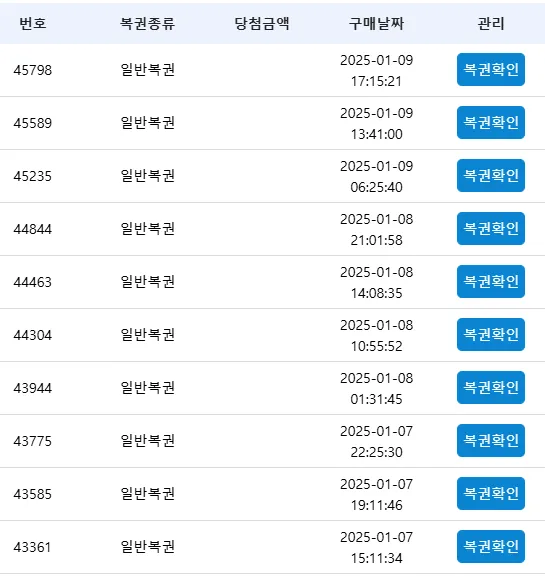Click the 관리 column header

coord(491,23)
